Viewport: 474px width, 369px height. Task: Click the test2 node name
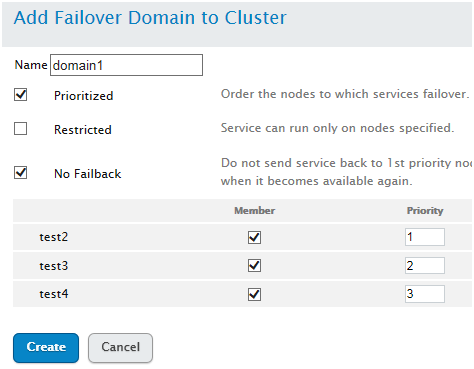coord(54,237)
